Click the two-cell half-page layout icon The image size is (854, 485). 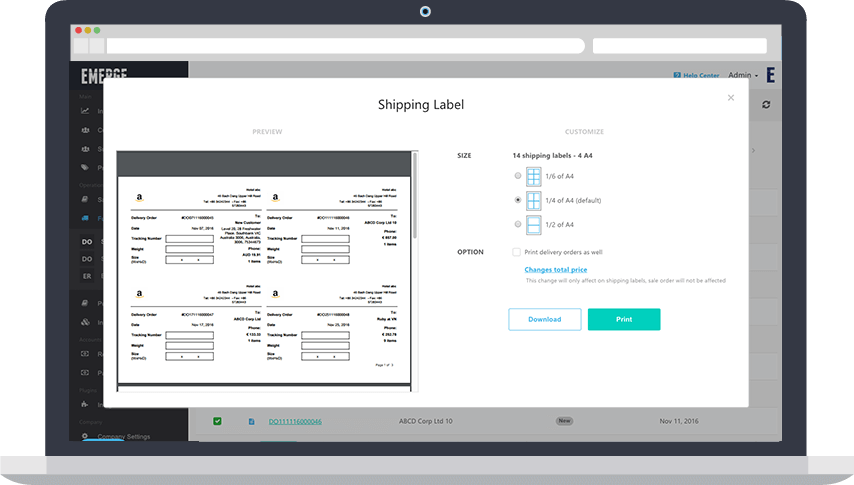tap(534, 225)
